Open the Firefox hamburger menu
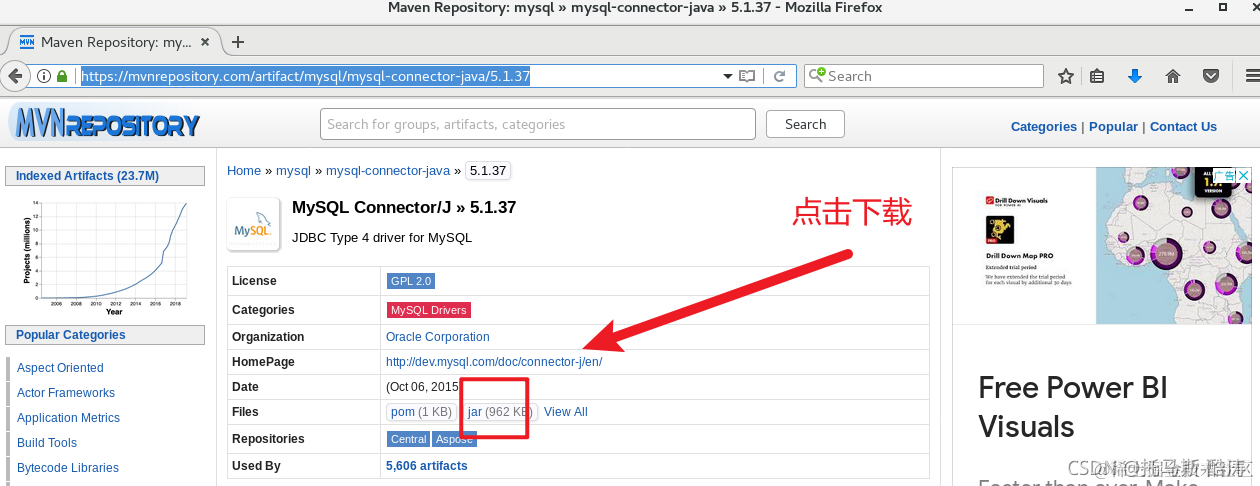The width and height of the screenshot is (1260, 486). point(1251,76)
